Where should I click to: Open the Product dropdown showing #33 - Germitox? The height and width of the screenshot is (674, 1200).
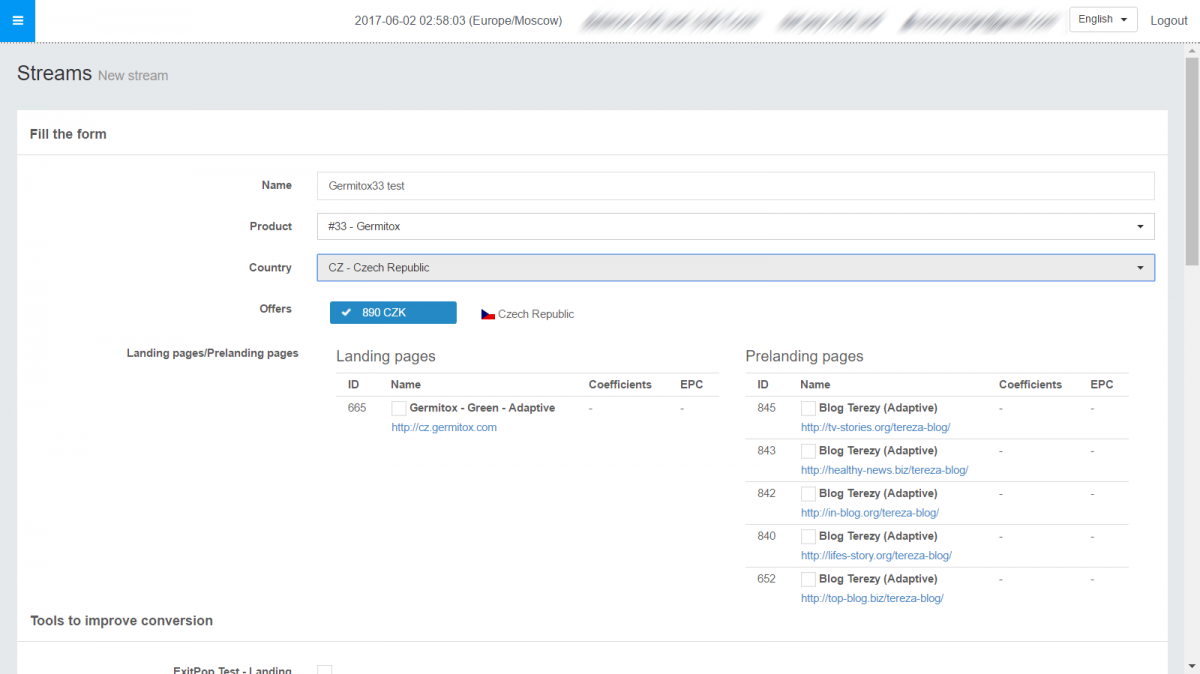735,227
